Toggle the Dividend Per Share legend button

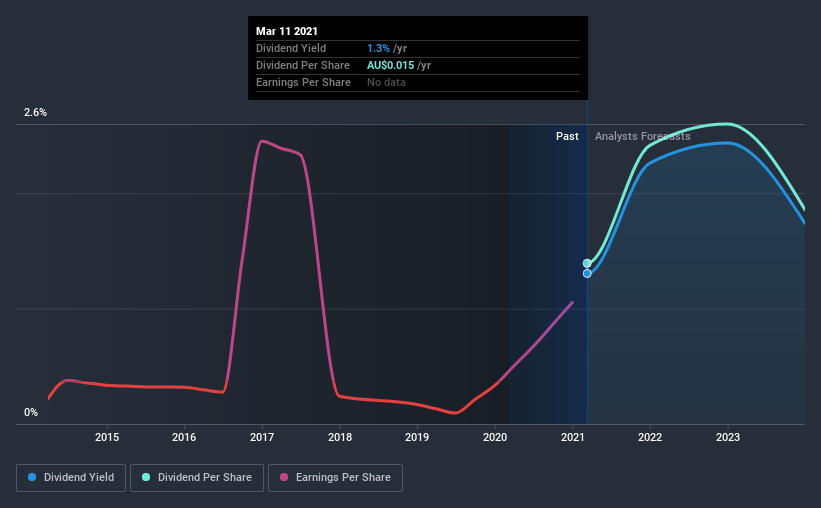coord(197,478)
